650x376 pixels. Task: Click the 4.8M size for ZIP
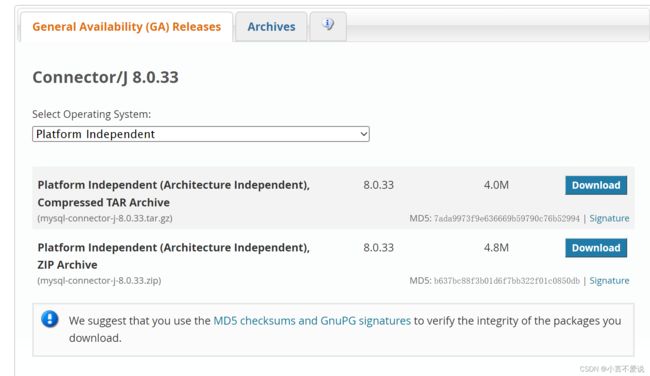496,248
